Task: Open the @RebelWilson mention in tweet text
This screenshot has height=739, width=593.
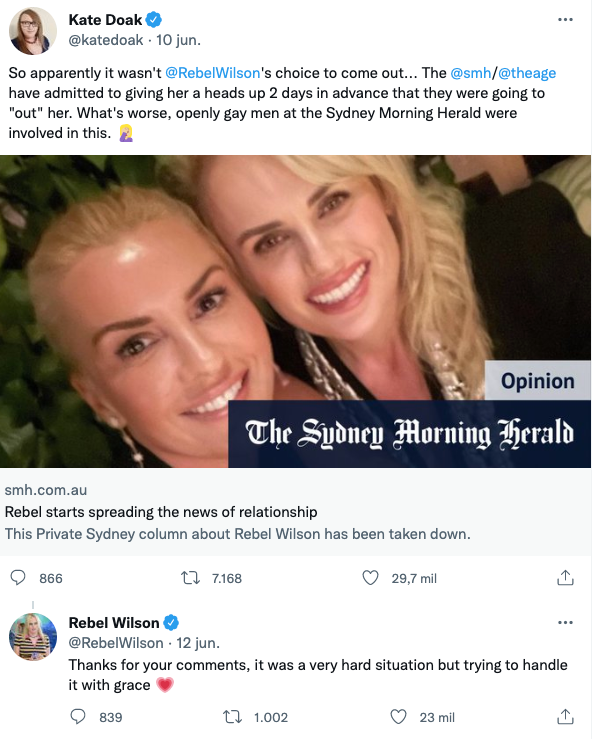Action: pos(213,73)
